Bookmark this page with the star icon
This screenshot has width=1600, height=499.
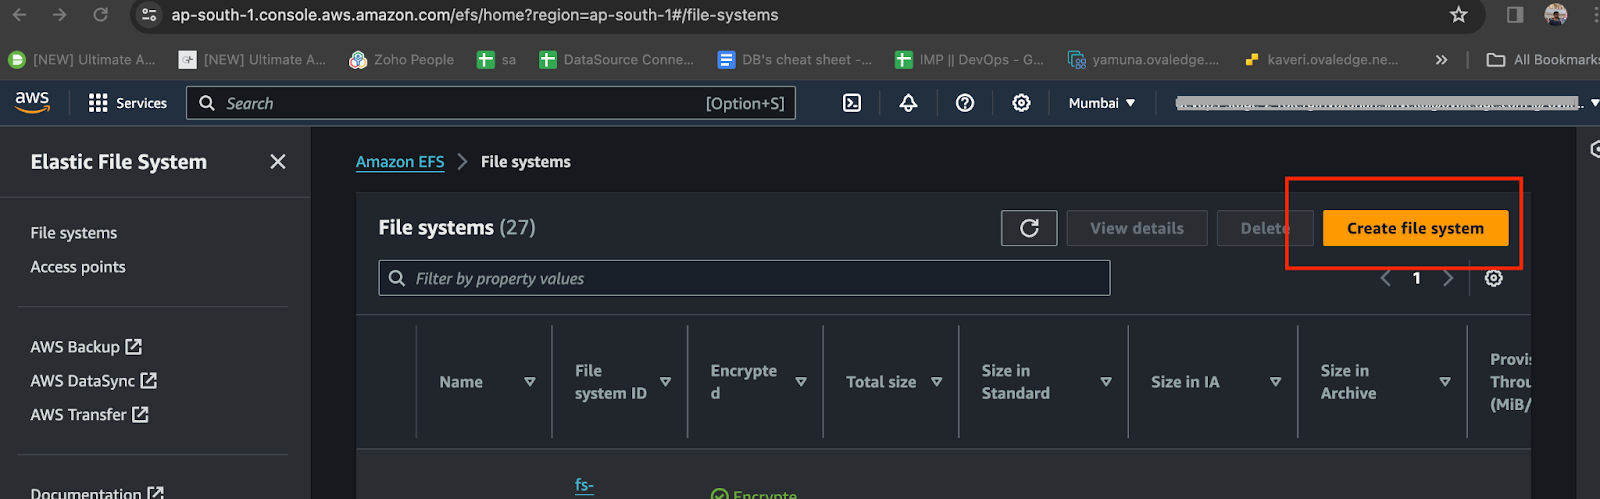coord(1459,15)
